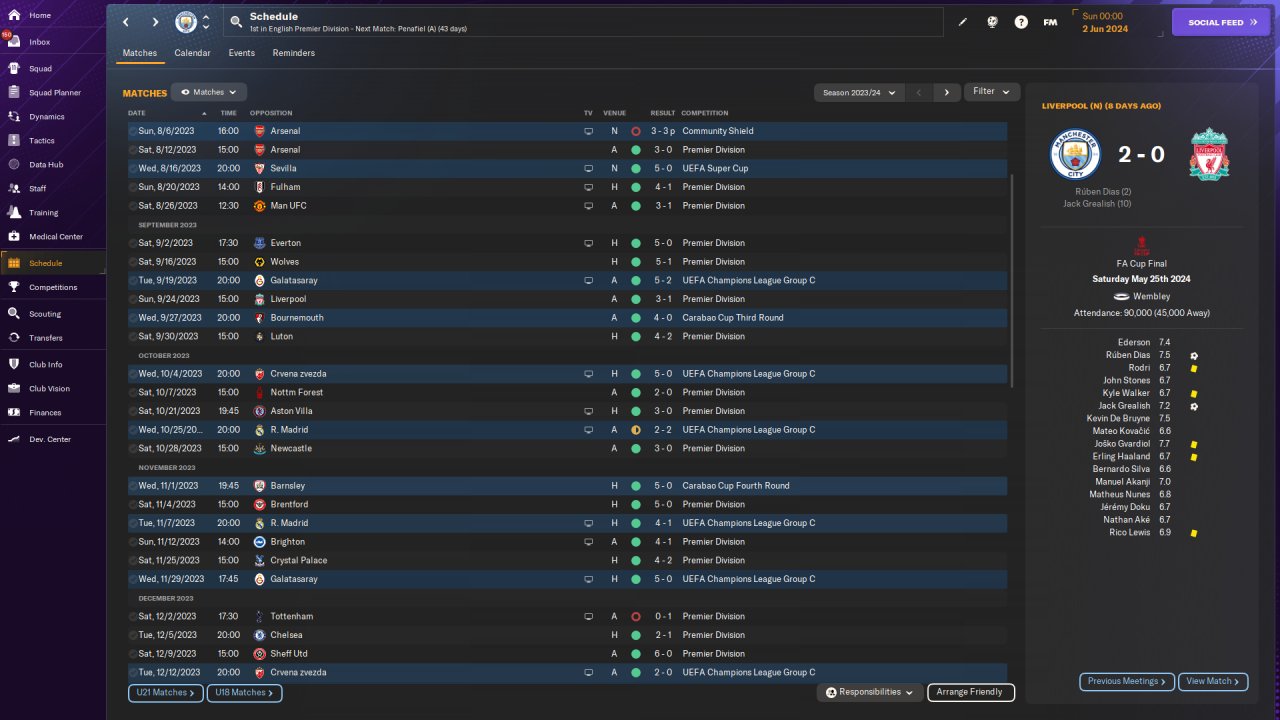This screenshot has height=720, width=1280.
Task: Open the Tactics sidebar icon
Action: pyautogui.click(x=14, y=141)
